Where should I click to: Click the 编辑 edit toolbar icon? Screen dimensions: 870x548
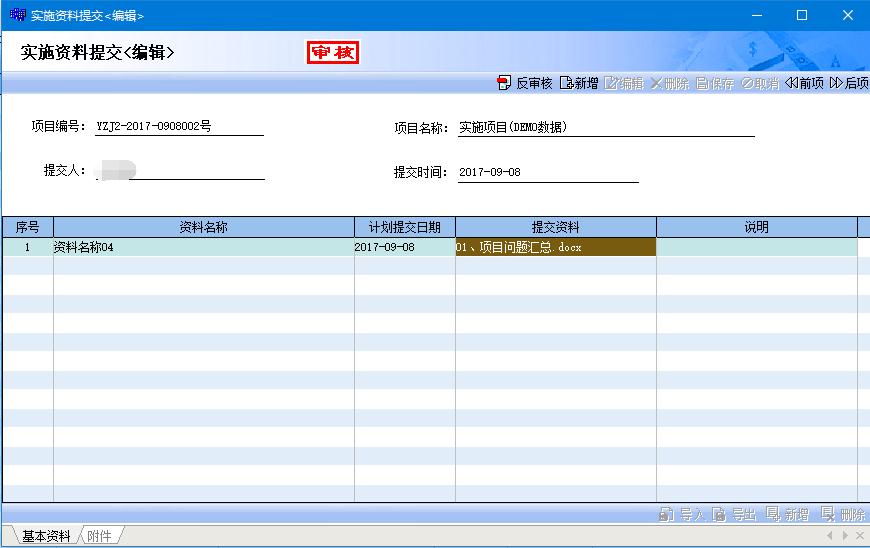click(624, 84)
